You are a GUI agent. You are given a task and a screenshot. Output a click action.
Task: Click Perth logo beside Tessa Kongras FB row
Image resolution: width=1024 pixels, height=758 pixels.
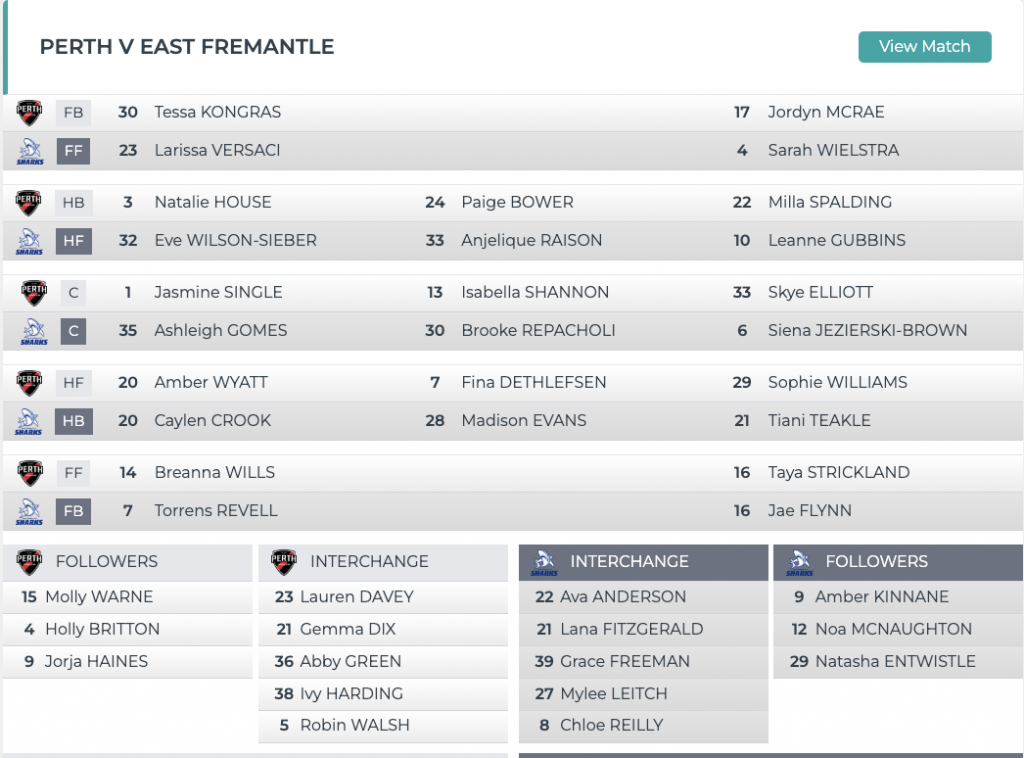(29, 112)
